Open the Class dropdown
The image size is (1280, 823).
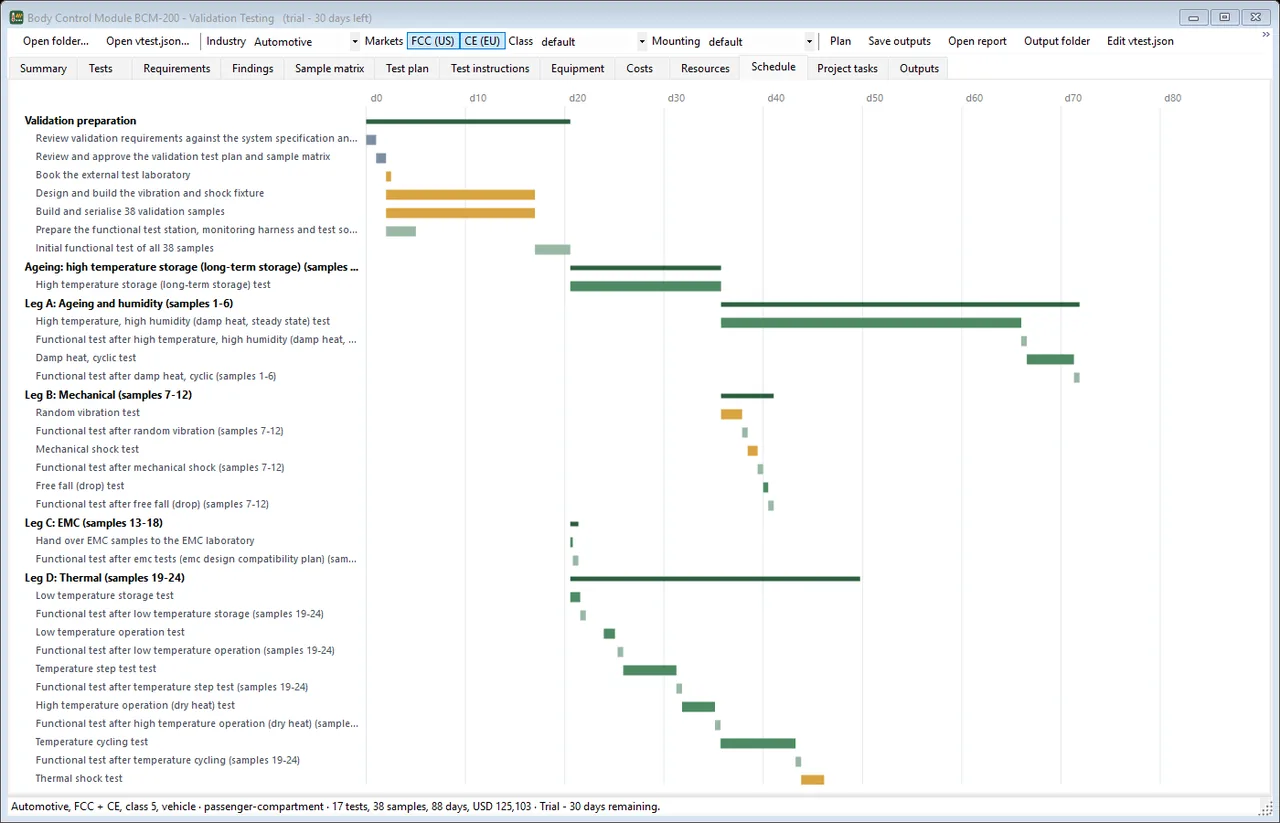pyautogui.click(x=593, y=42)
